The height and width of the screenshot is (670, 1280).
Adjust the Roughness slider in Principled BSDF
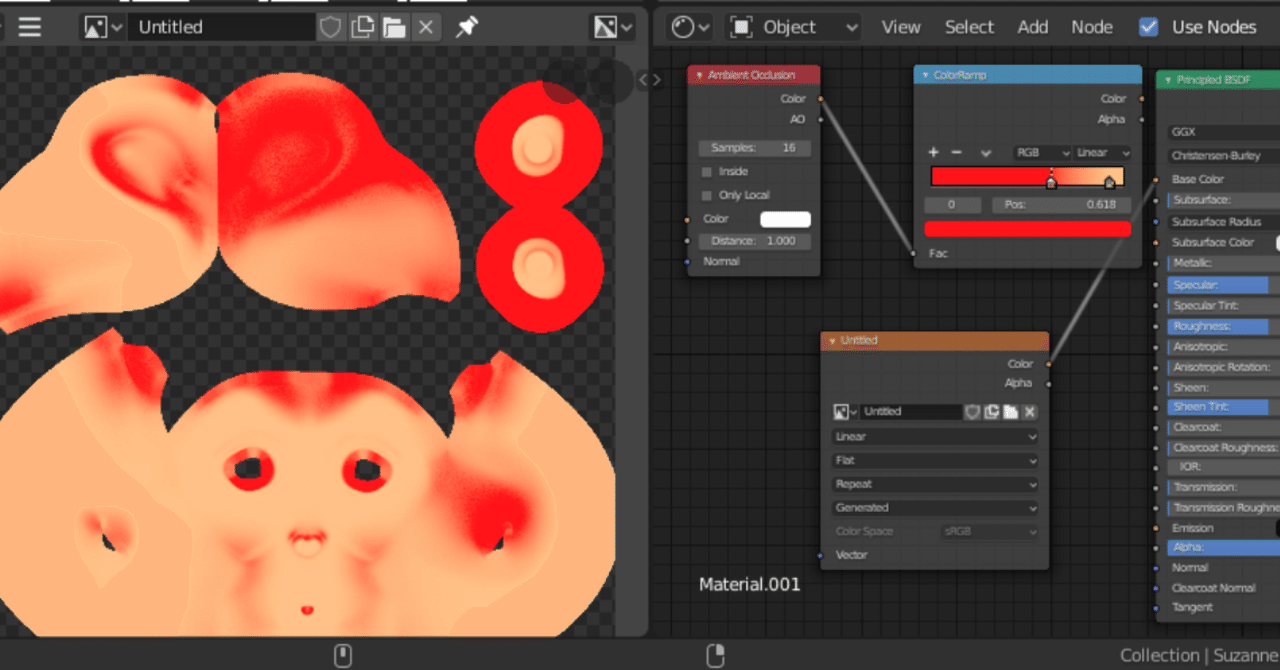tap(1224, 327)
